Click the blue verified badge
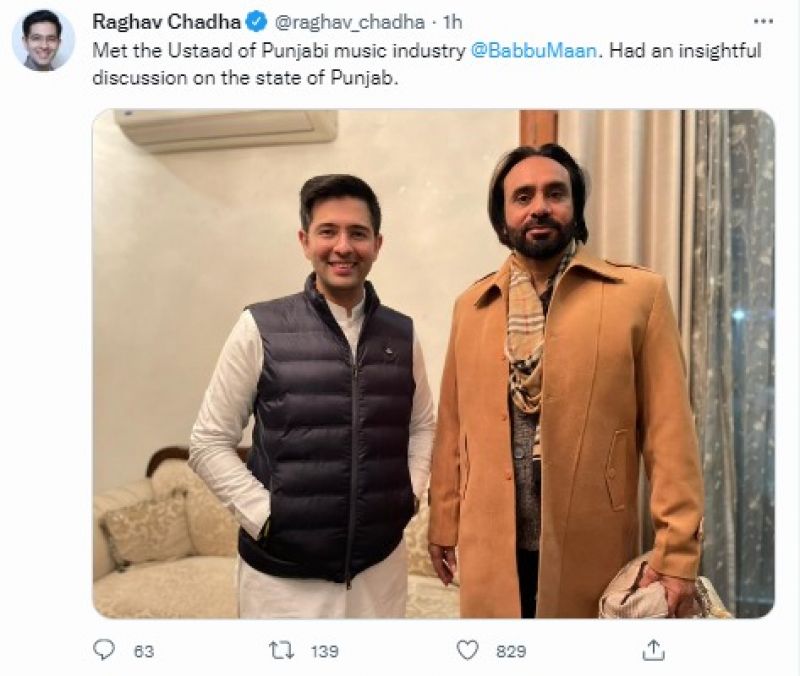This screenshot has height=676, width=800. pos(255,22)
